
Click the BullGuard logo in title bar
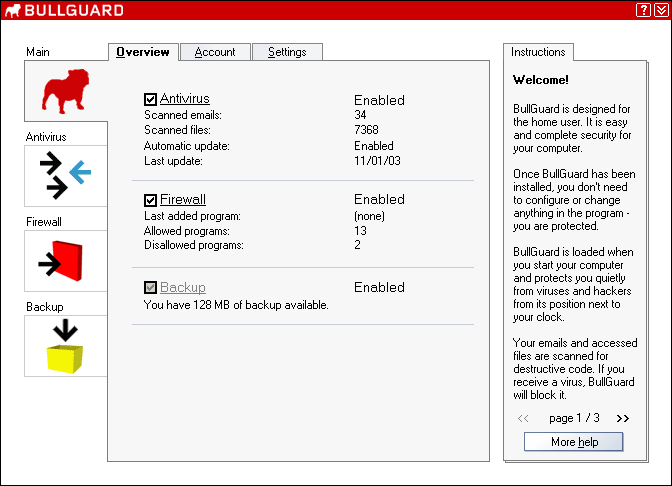[64, 10]
